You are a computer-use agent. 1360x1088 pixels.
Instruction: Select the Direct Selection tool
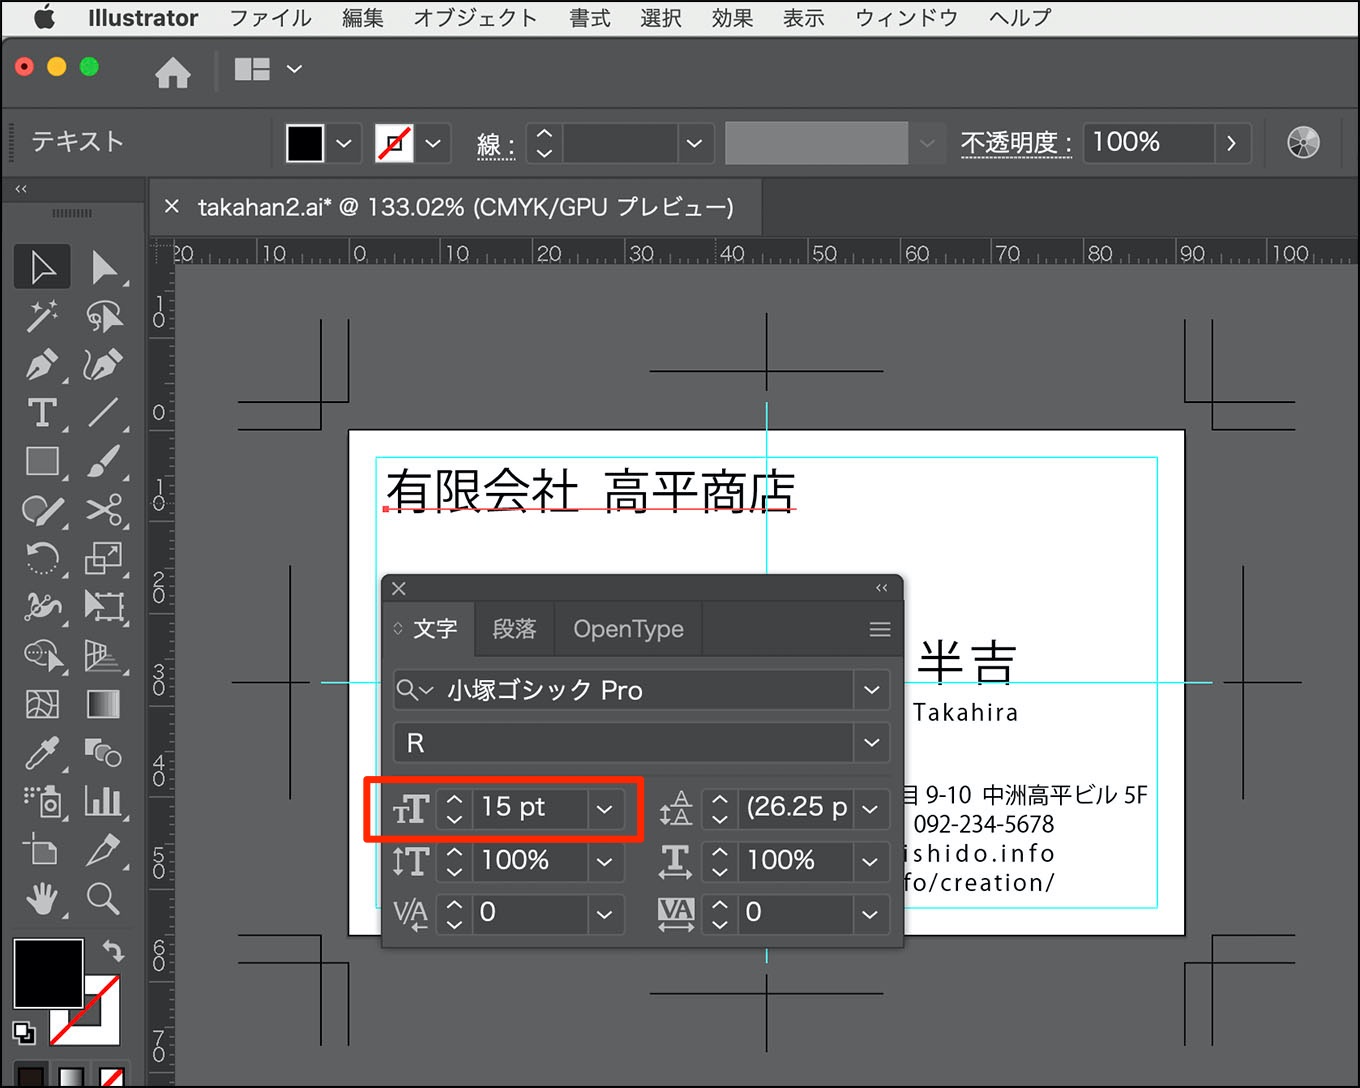pyautogui.click(x=104, y=267)
